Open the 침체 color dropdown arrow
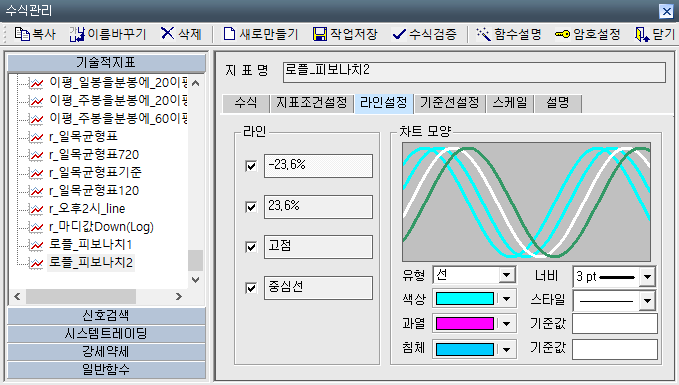Image resolution: width=679 pixels, height=385 pixels. 506,349
